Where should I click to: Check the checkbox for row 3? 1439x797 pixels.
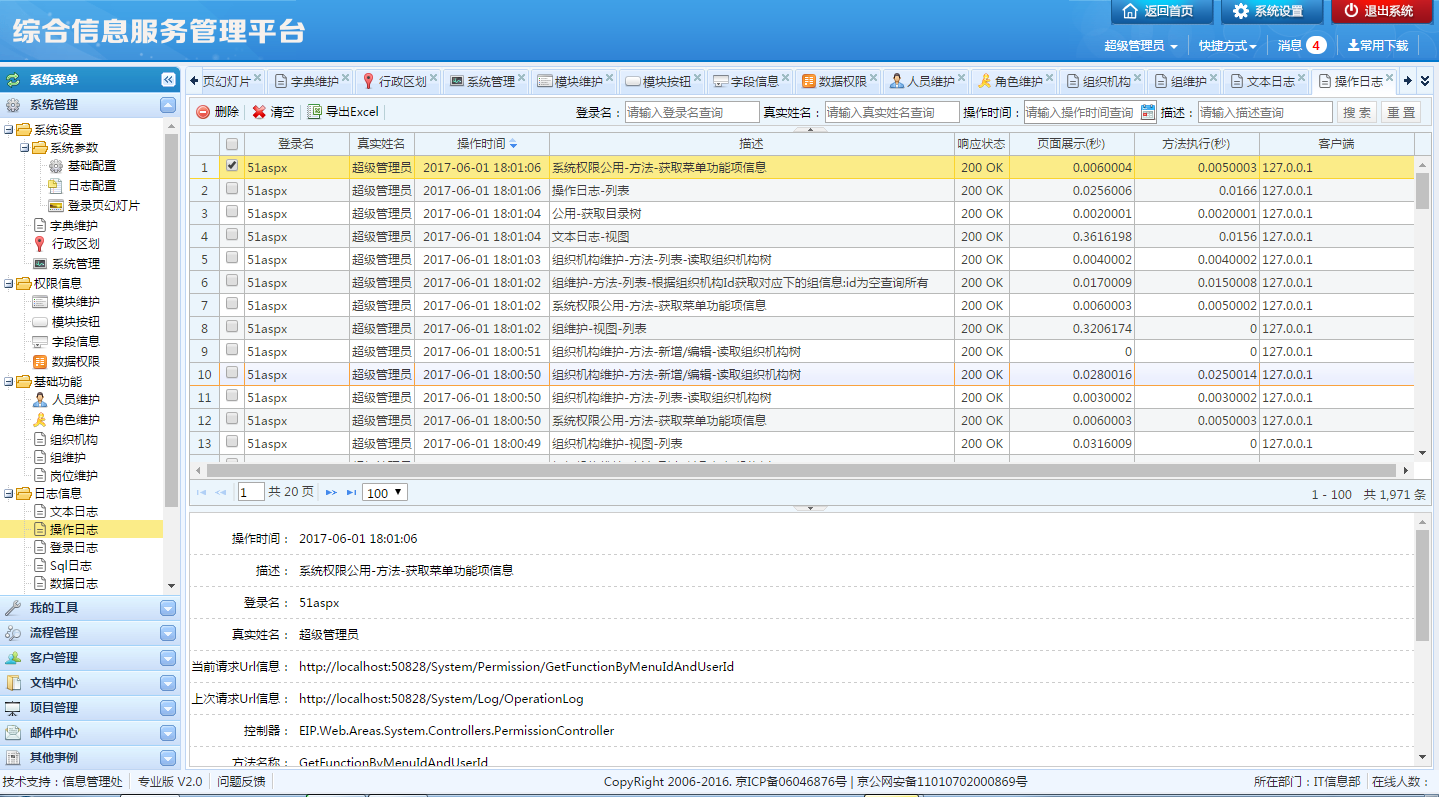click(x=232, y=213)
